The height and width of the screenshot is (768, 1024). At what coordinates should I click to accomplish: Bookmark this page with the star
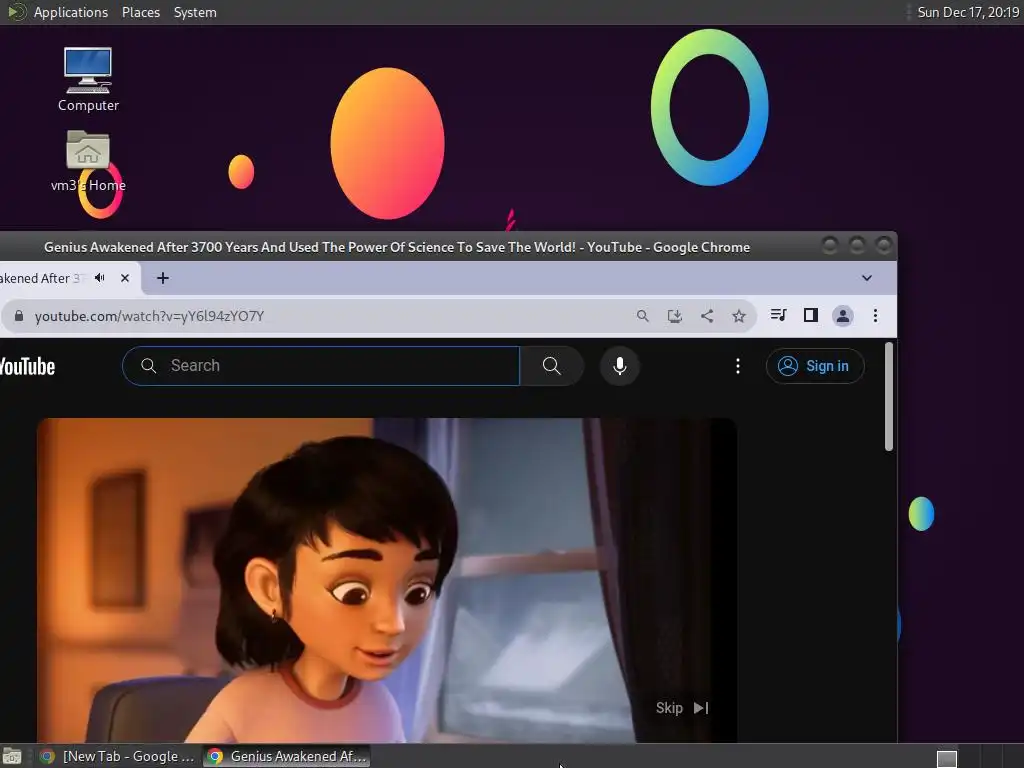click(739, 316)
